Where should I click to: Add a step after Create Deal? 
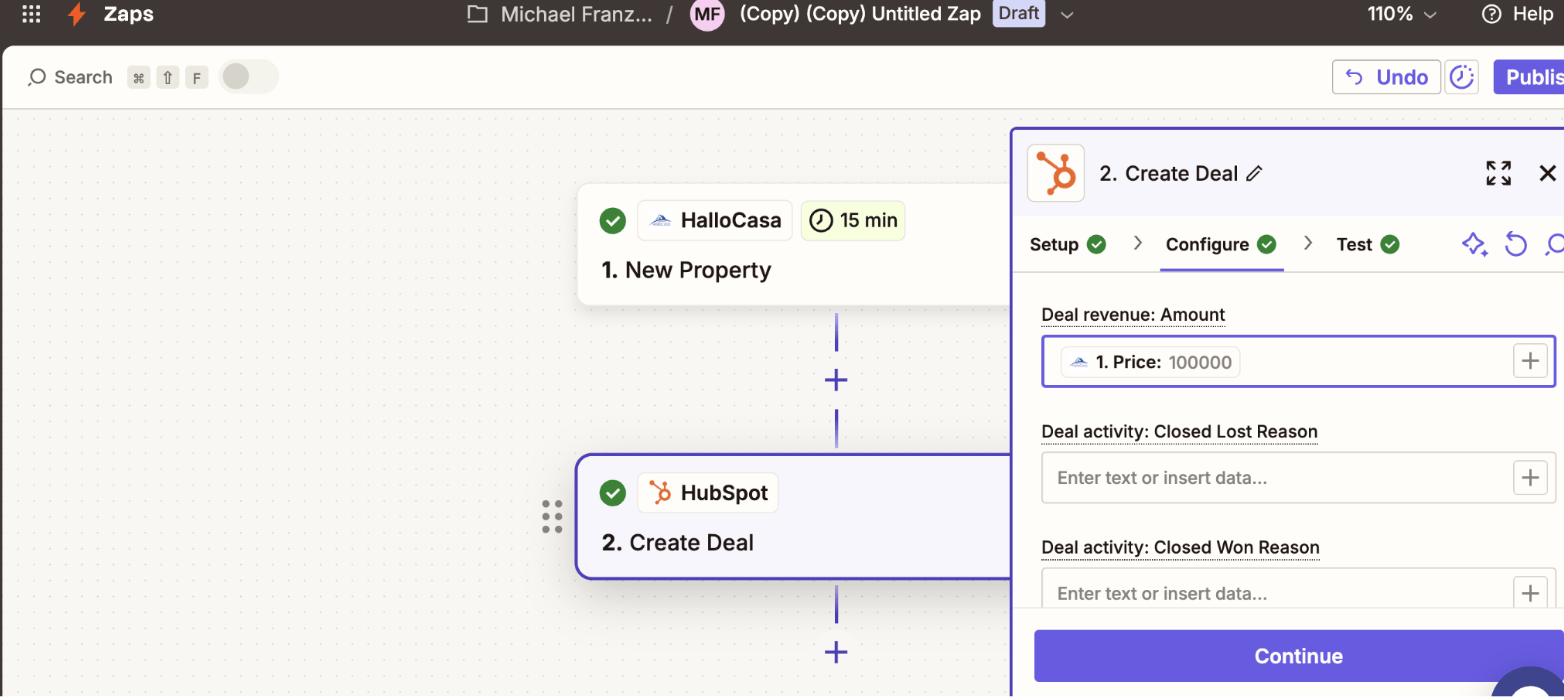pos(836,653)
